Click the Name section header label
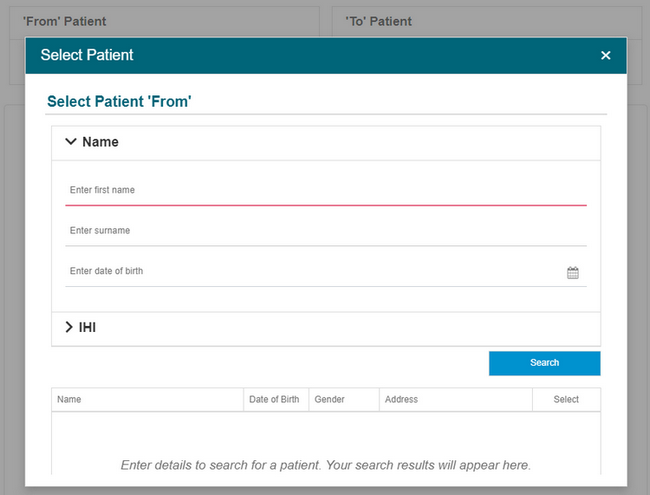650x495 pixels. click(100, 142)
